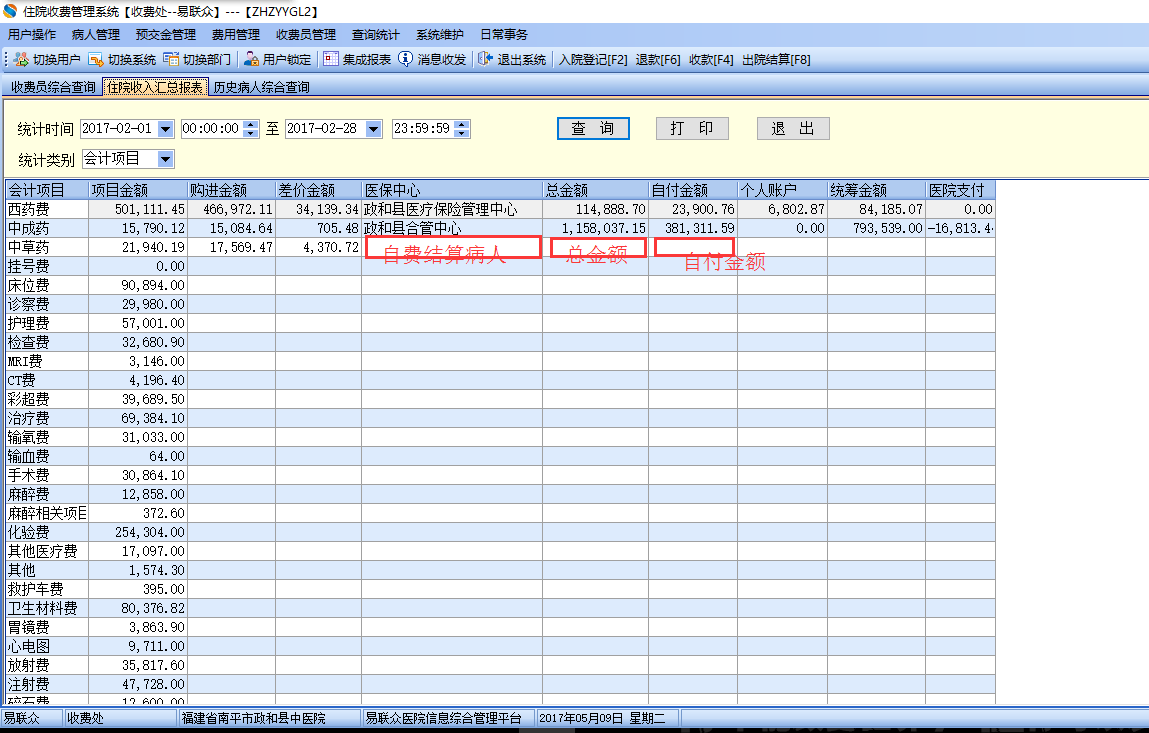Click 退款[F6] toolbar shortcut
The height and width of the screenshot is (733, 1149).
[x=658, y=60]
